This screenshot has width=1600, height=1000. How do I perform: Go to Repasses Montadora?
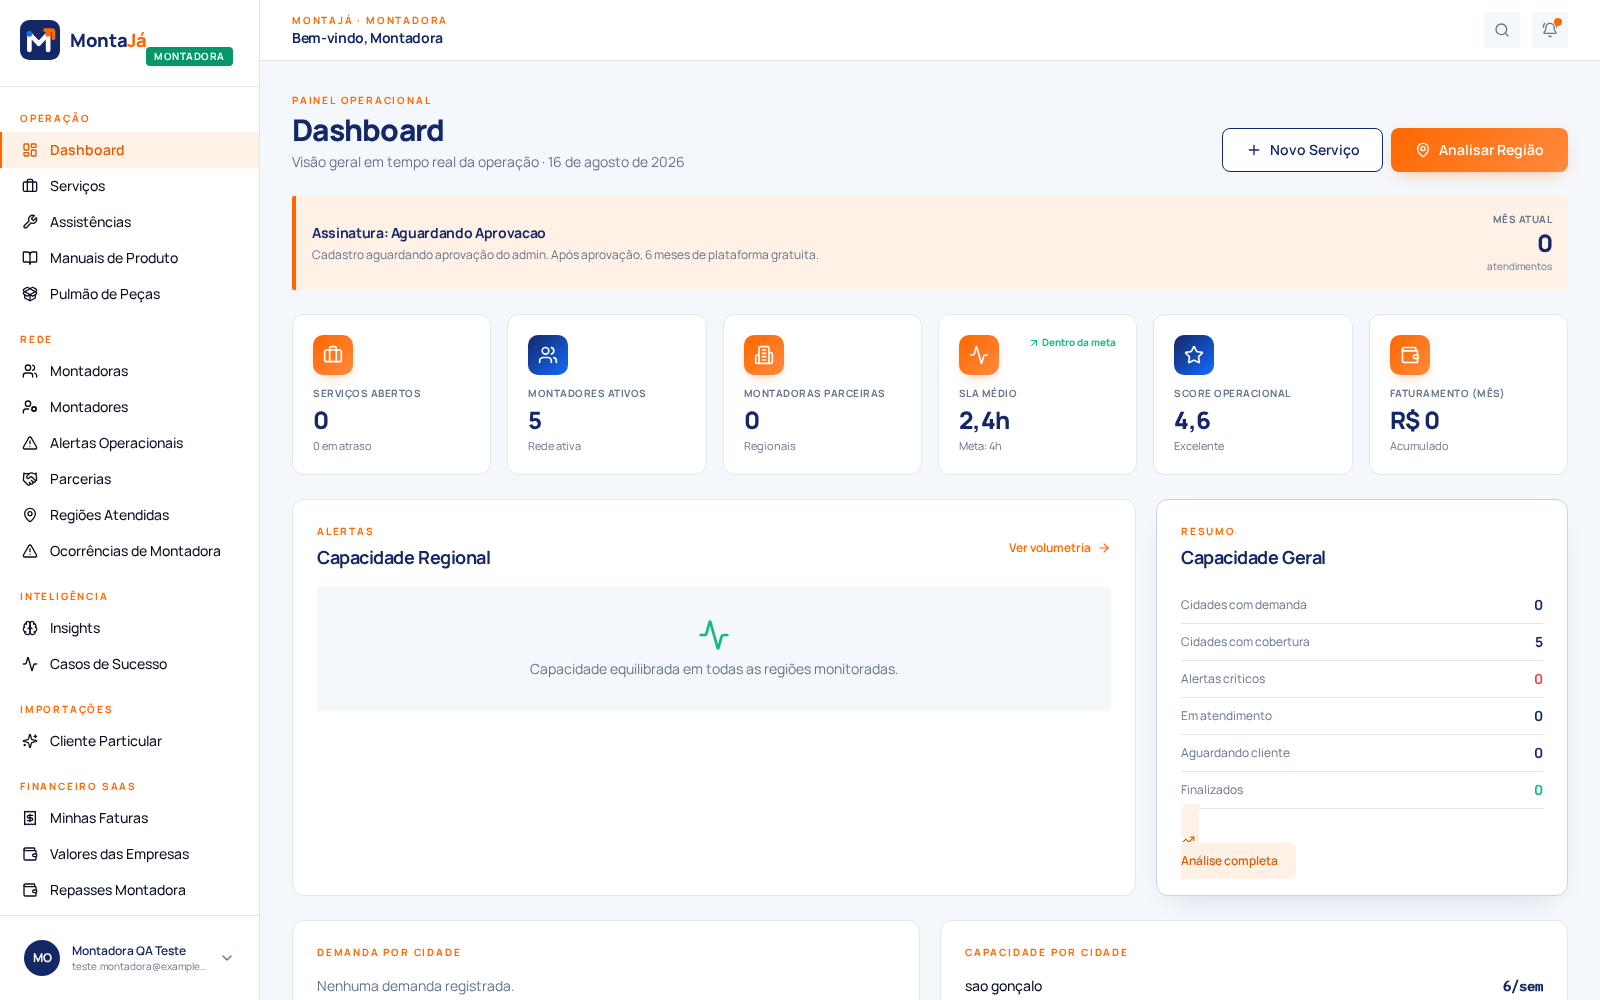pyautogui.click(x=130, y=890)
